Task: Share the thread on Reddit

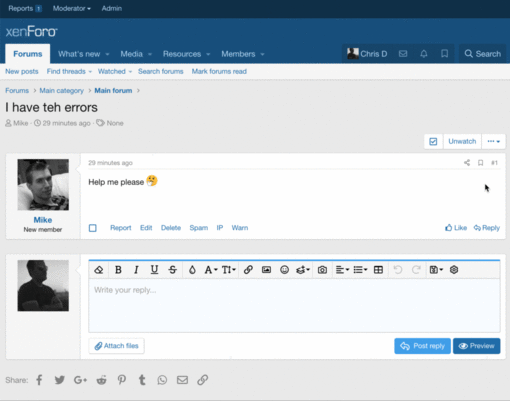Action: 101,380
